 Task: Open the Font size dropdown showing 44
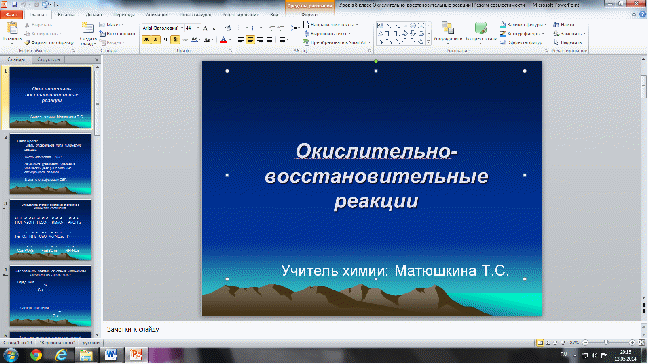click(x=198, y=28)
